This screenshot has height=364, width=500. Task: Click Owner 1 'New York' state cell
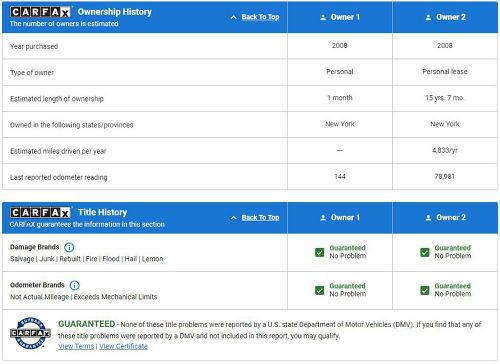tap(340, 124)
